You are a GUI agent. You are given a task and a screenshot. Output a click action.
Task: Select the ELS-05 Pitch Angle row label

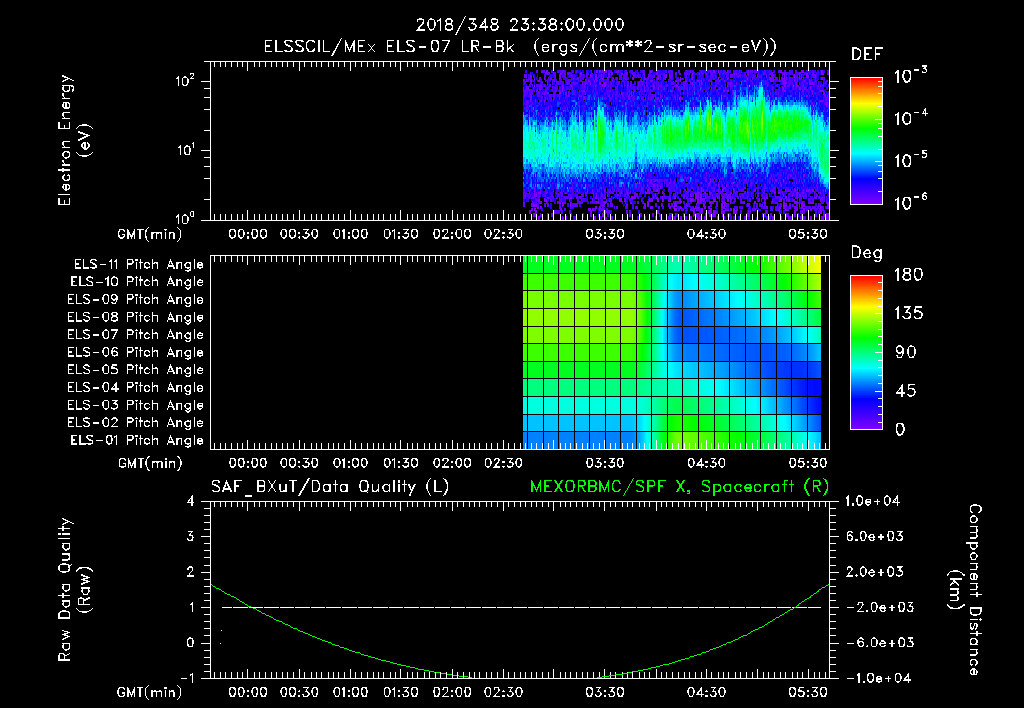tap(136, 370)
